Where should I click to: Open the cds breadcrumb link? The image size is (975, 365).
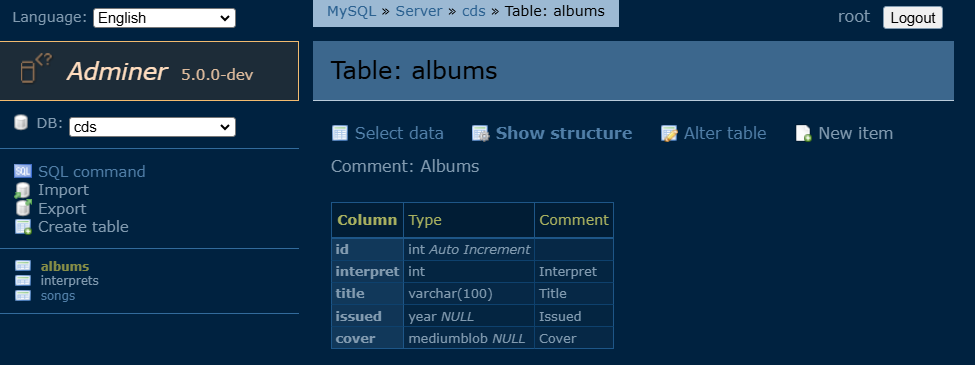(x=474, y=11)
